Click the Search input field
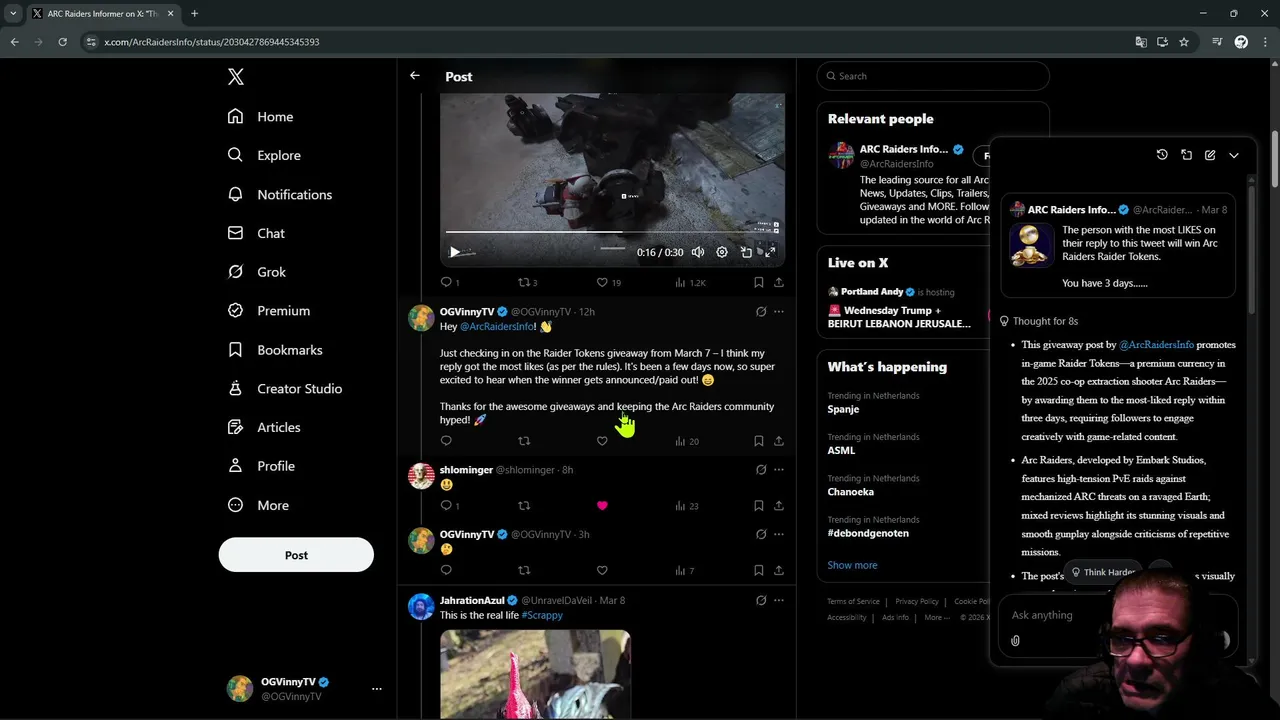The width and height of the screenshot is (1280, 720). pyautogui.click(x=933, y=76)
